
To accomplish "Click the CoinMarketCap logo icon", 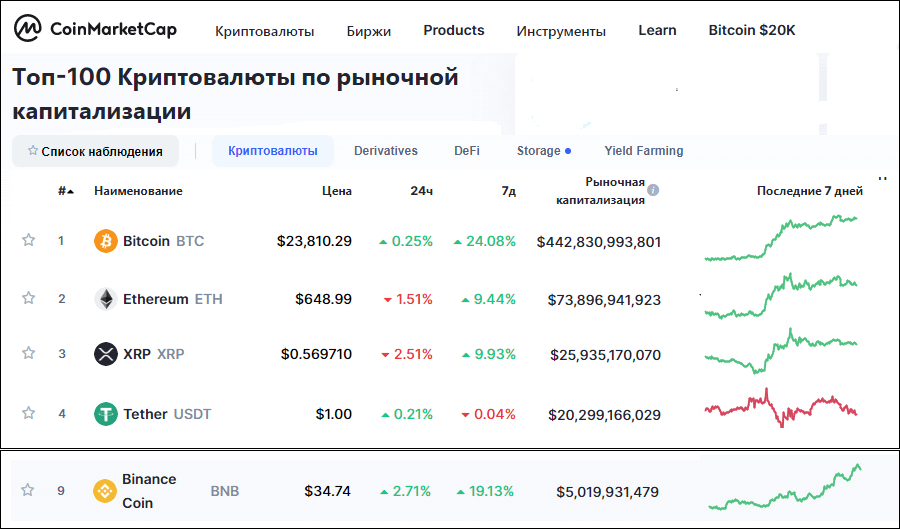I will [x=28, y=29].
